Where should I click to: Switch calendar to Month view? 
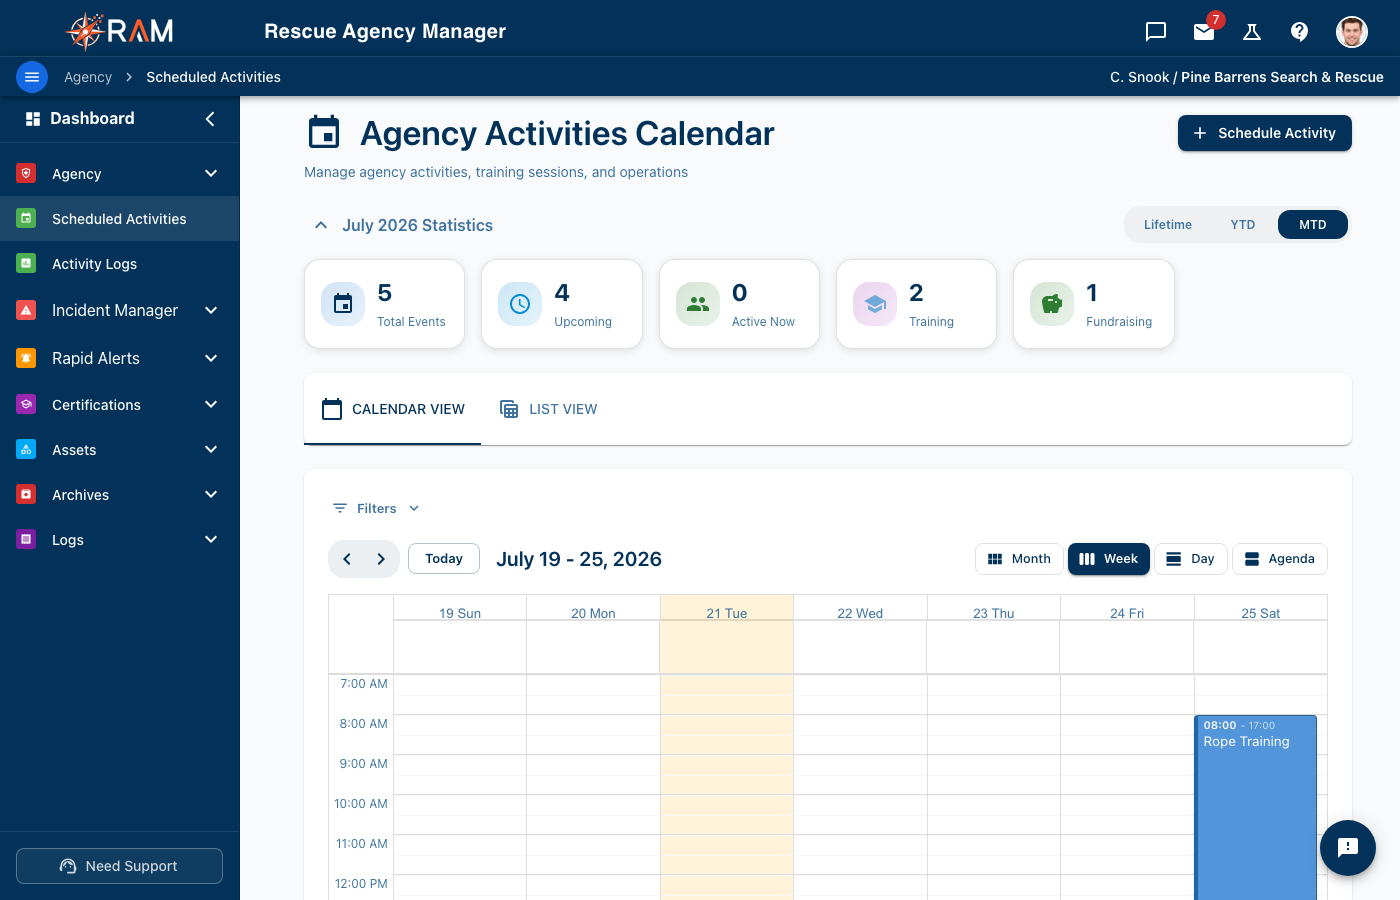point(1020,559)
